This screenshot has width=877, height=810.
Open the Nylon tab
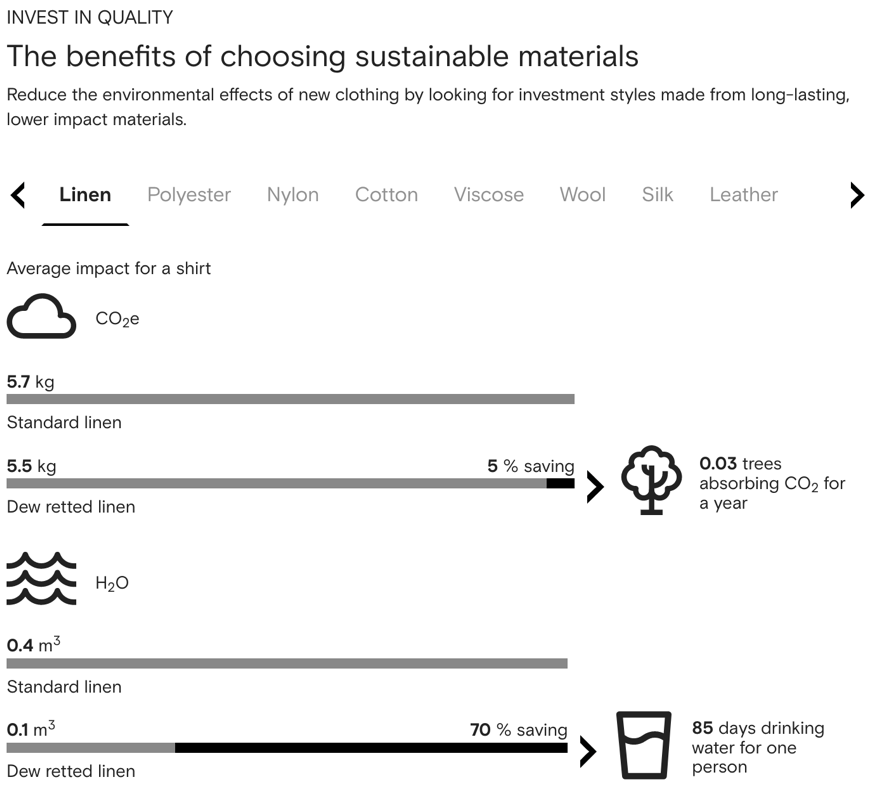(x=293, y=195)
